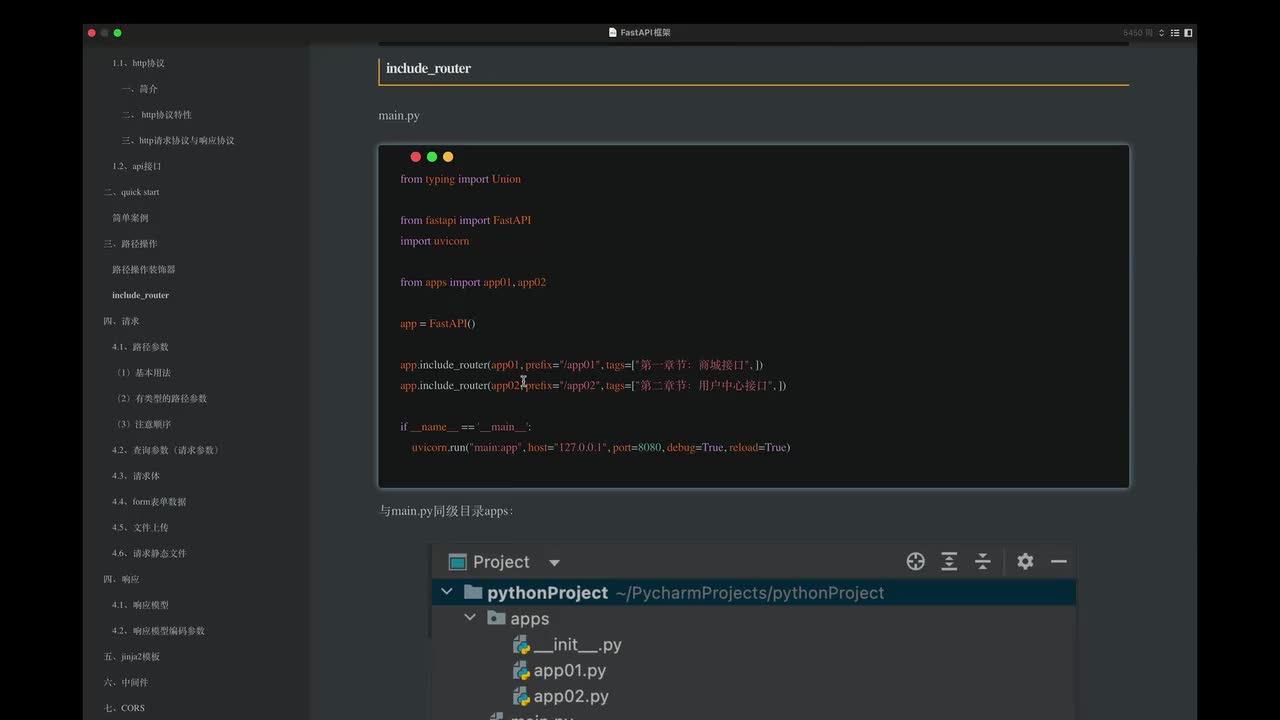The height and width of the screenshot is (720, 1280).
Task: Toggle the sidebar panel icon in the title bar
Action: click(x=1188, y=33)
